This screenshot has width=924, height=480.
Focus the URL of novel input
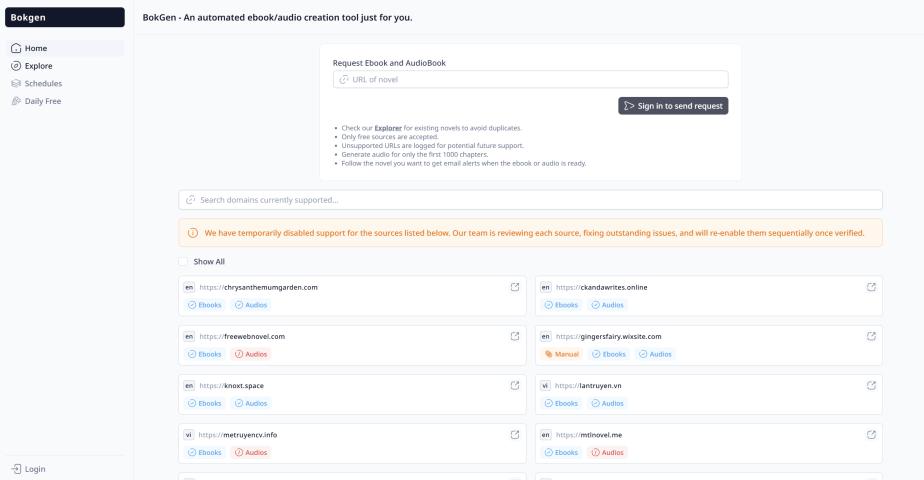(530, 80)
